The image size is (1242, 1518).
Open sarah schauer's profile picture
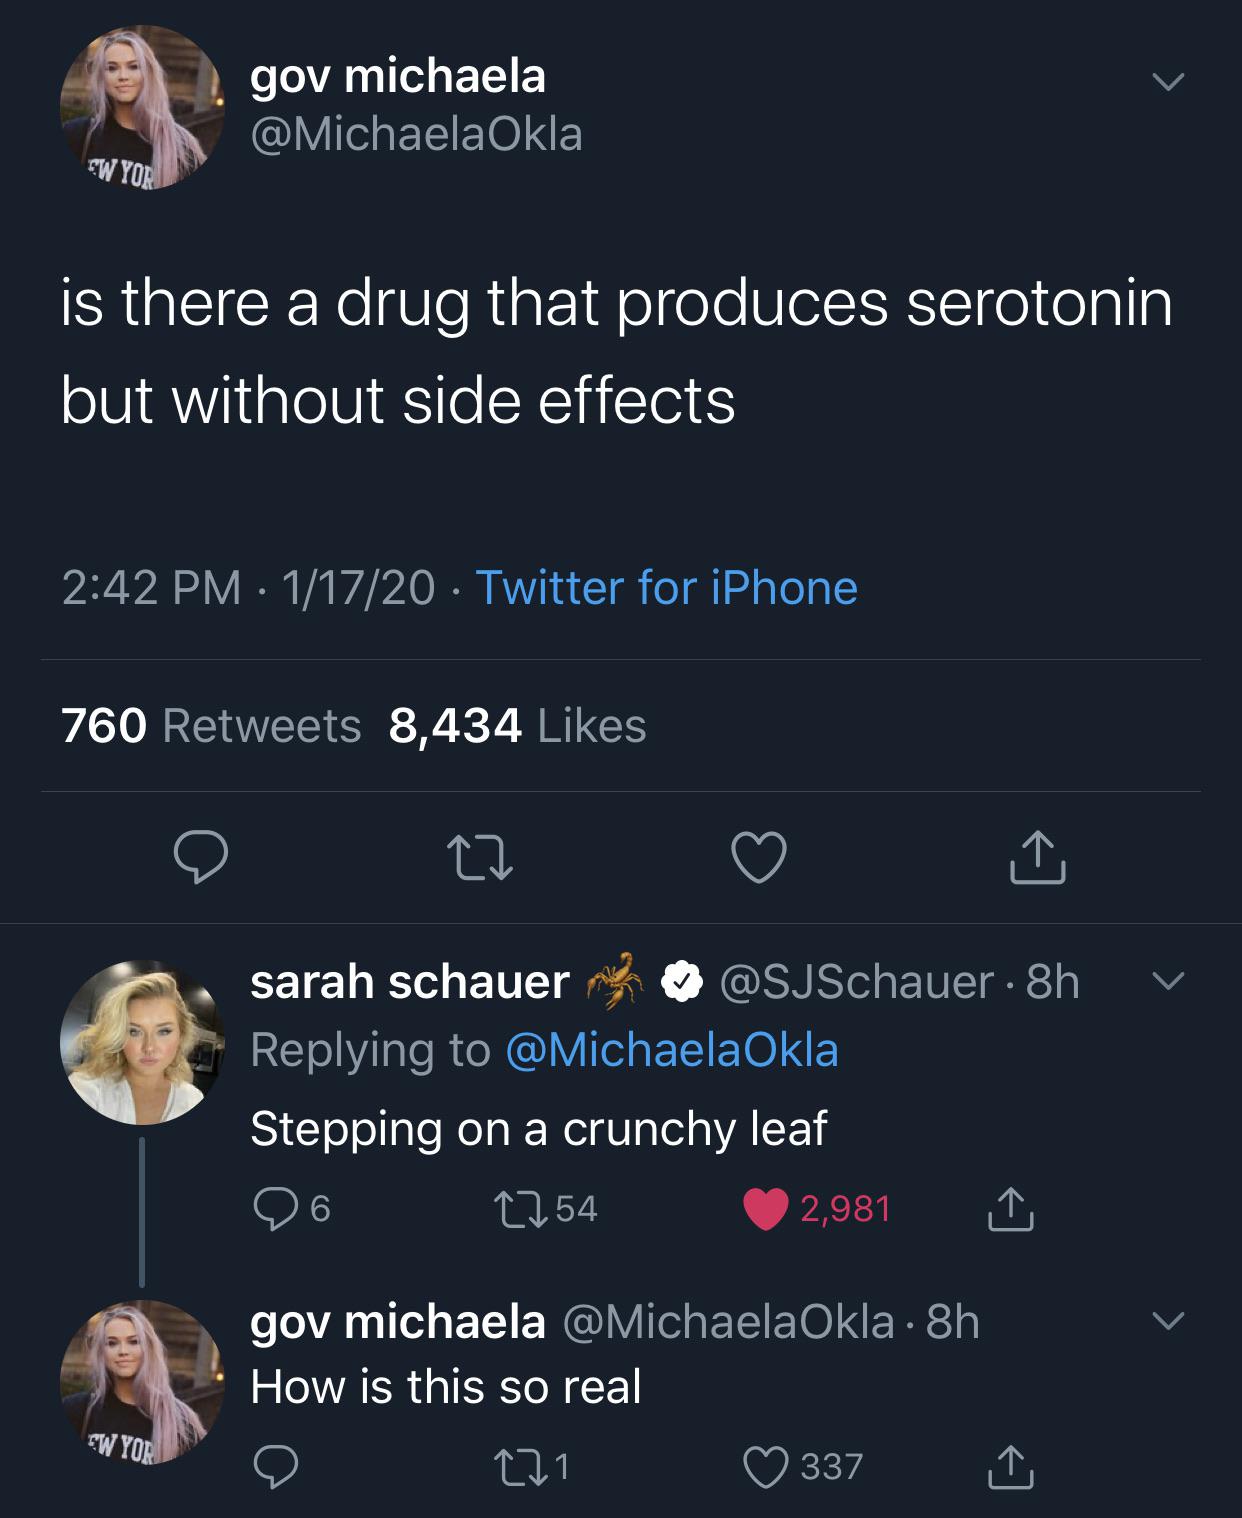[141, 1042]
